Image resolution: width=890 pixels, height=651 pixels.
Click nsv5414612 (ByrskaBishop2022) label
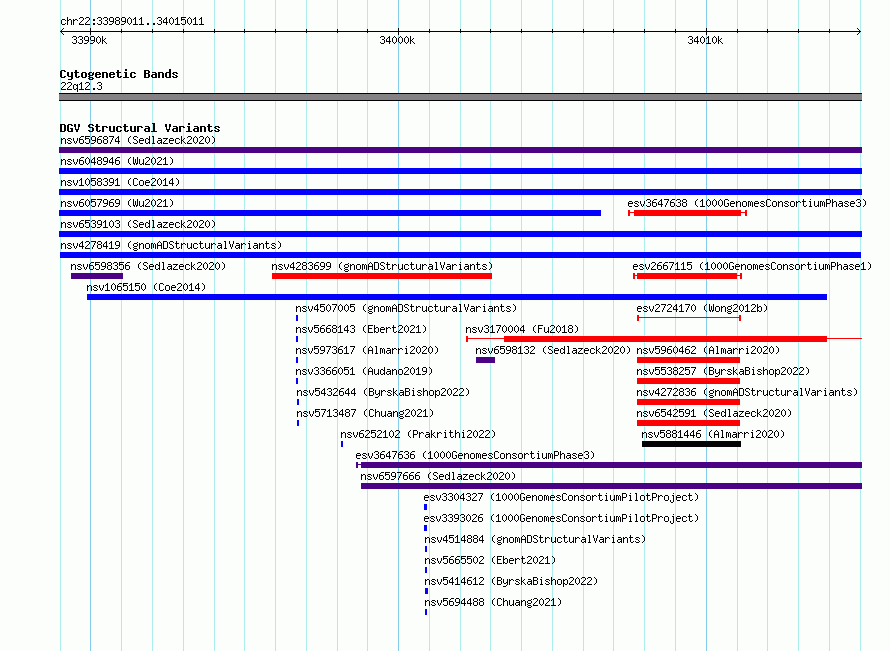point(511,581)
